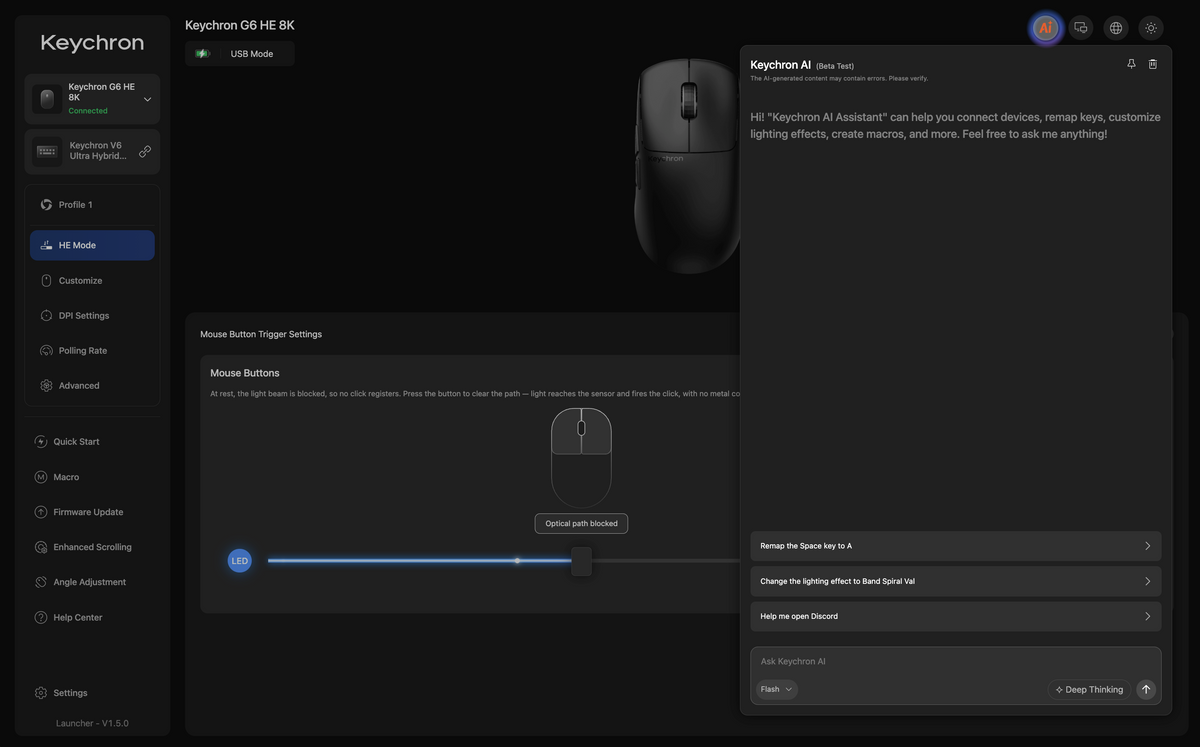Click the Keychron G6 HE 8K page title
Viewport: 1200px width, 747px height.
(x=240, y=25)
